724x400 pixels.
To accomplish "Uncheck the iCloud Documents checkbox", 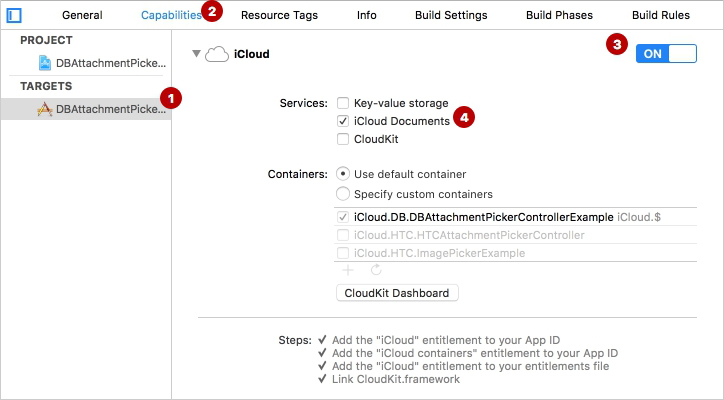I will pos(343,121).
